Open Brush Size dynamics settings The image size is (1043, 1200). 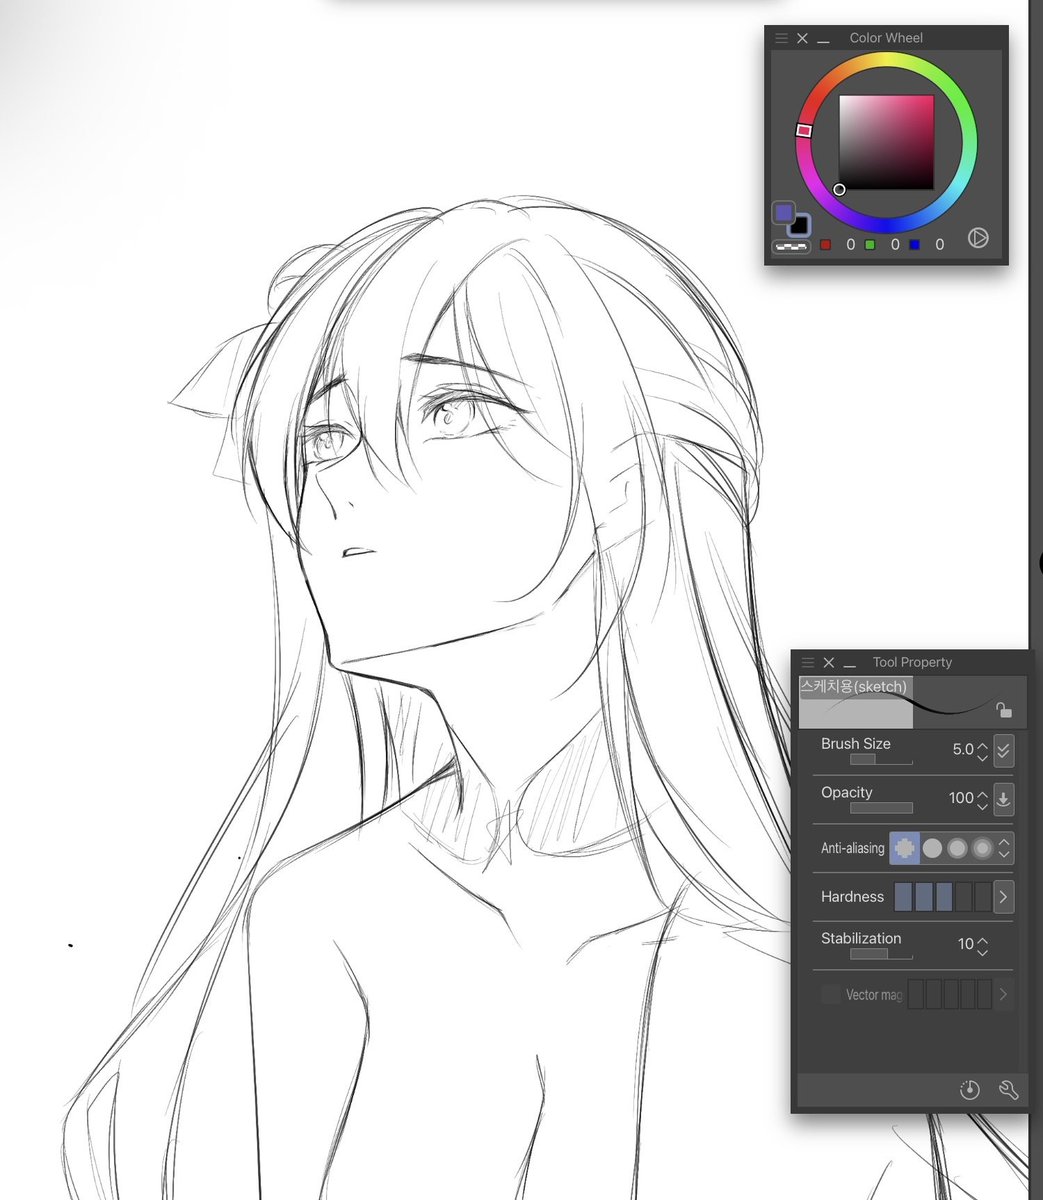[1004, 750]
